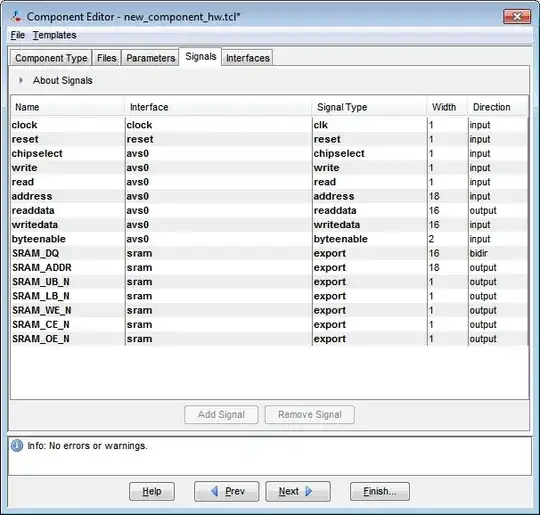Click the left arrow icon on the Prev button

pyautogui.click(x=215, y=491)
